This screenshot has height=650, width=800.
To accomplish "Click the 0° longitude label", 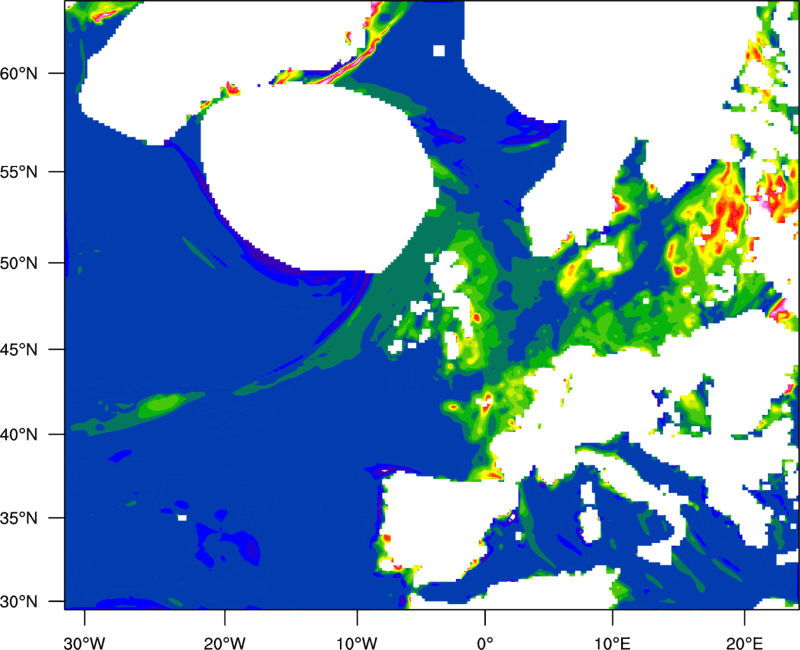I will (x=485, y=643).
